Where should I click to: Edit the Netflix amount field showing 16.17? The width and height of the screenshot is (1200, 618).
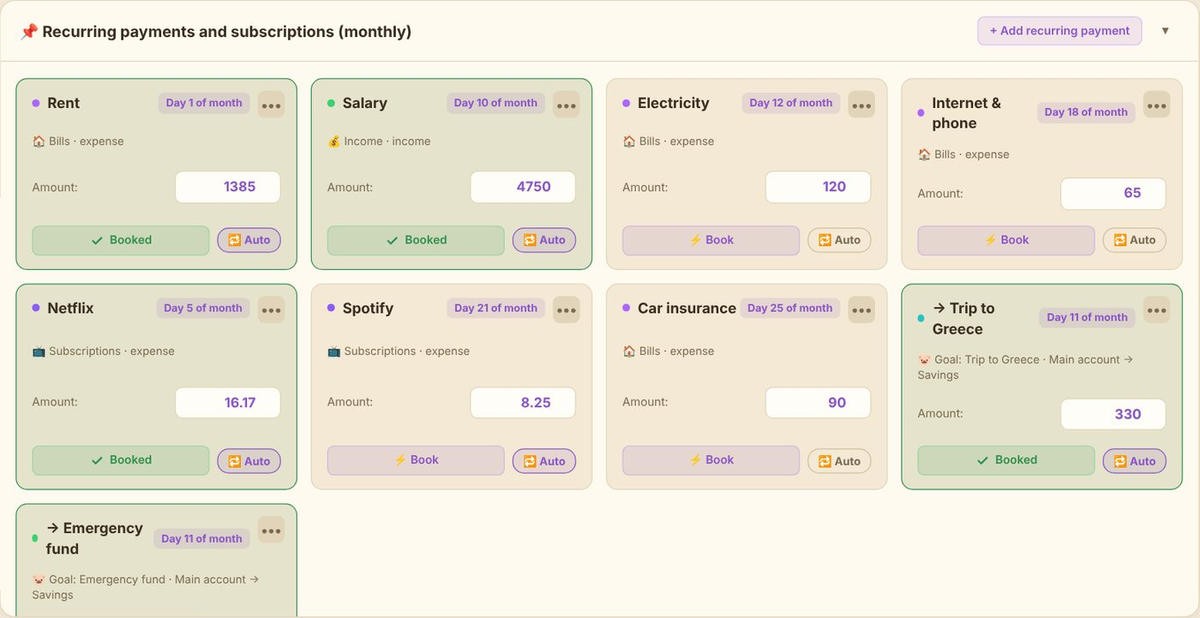point(228,403)
